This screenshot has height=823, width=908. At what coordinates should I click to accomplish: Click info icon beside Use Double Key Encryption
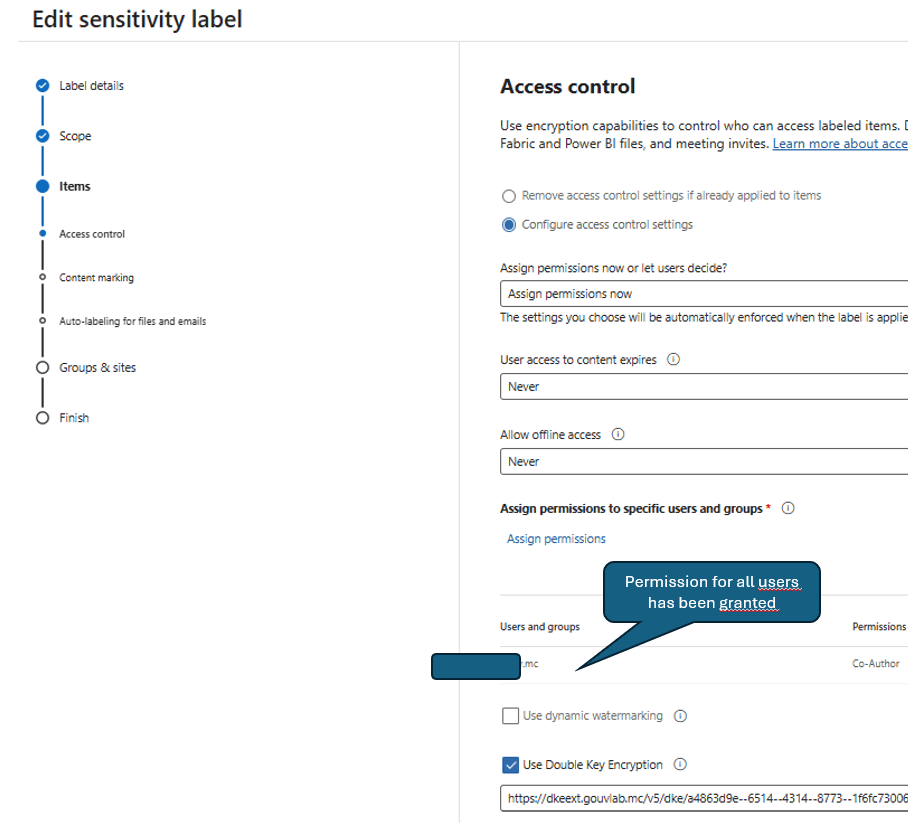(x=680, y=765)
